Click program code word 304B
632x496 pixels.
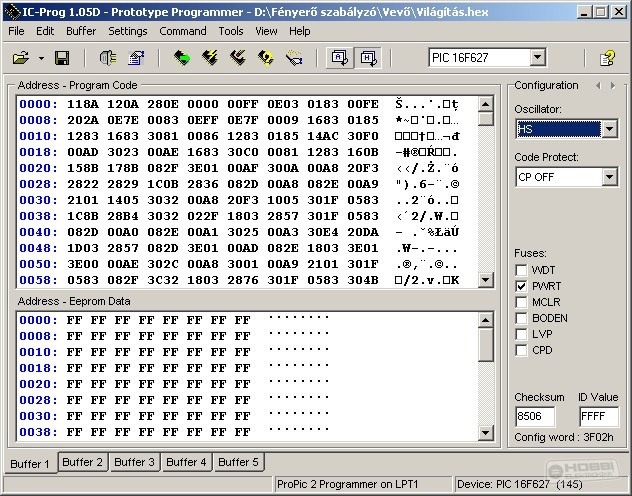(x=363, y=280)
